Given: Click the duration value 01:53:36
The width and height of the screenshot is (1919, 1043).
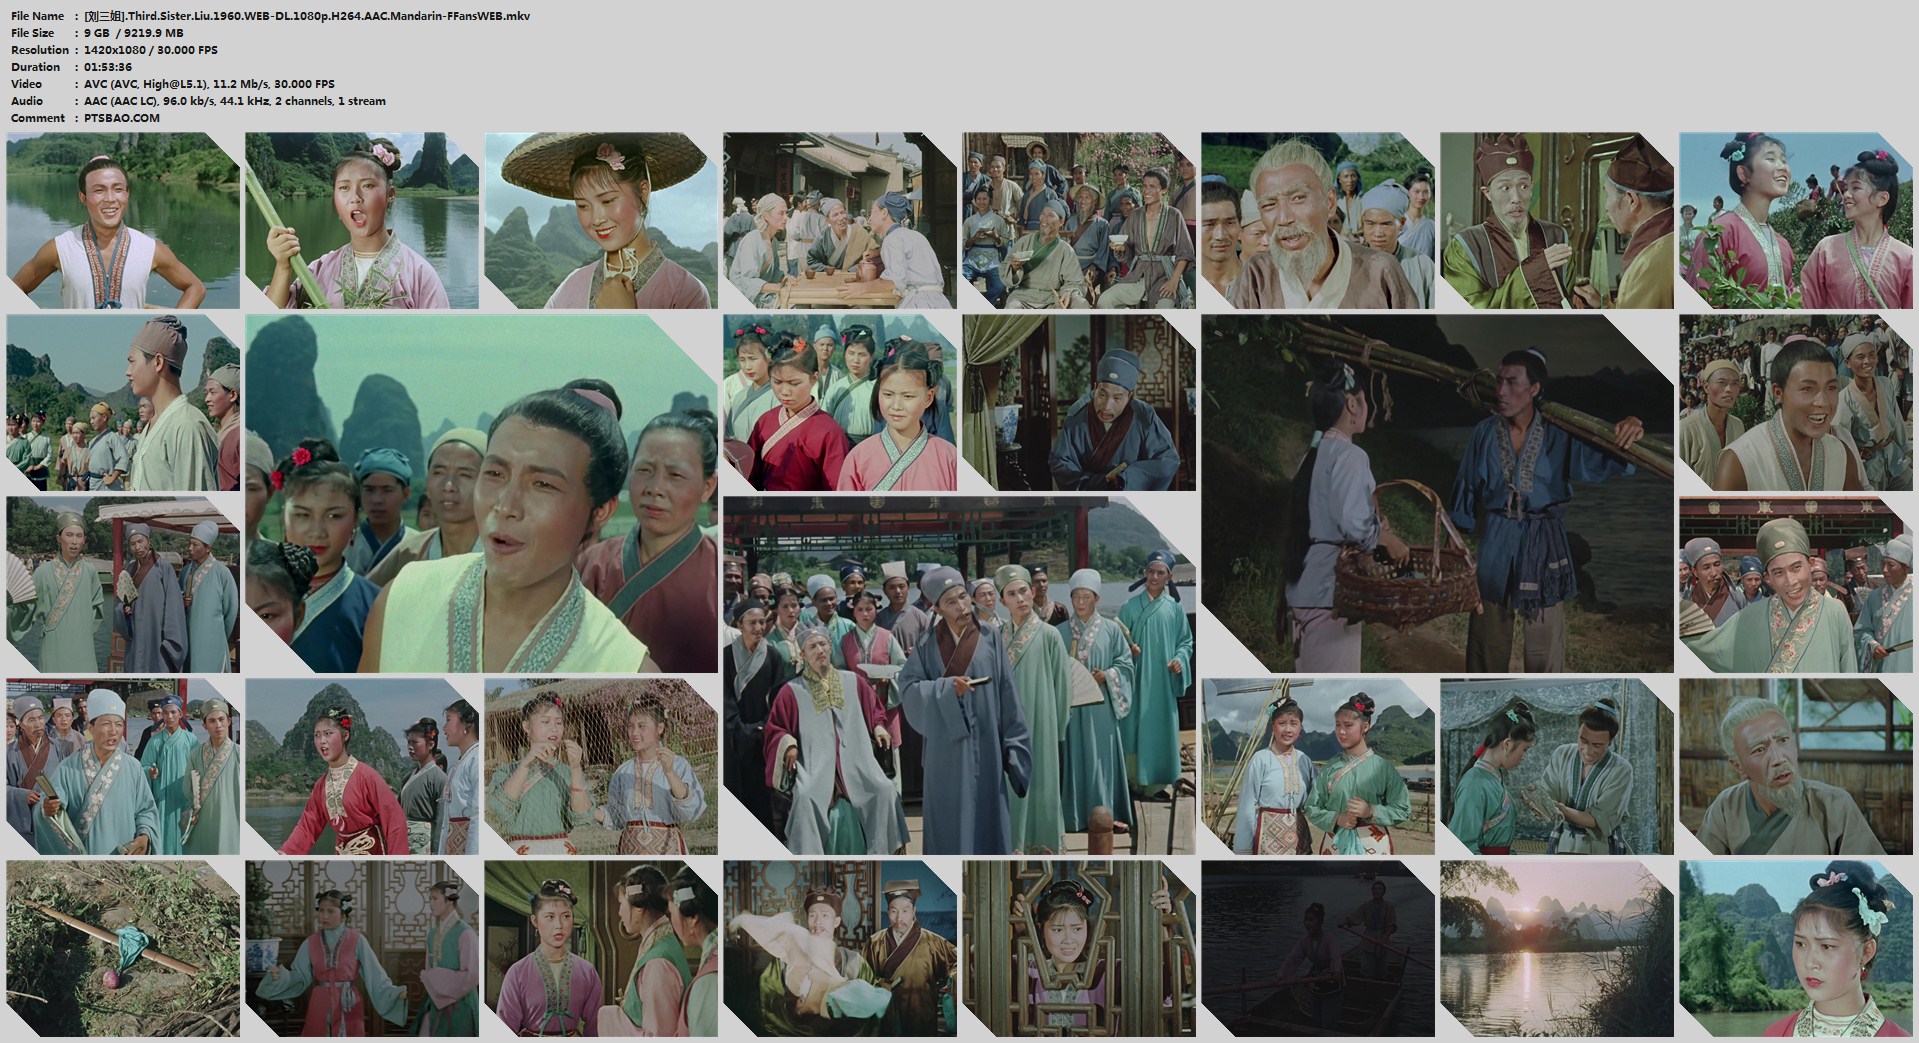Looking at the screenshot, I should (108, 67).
